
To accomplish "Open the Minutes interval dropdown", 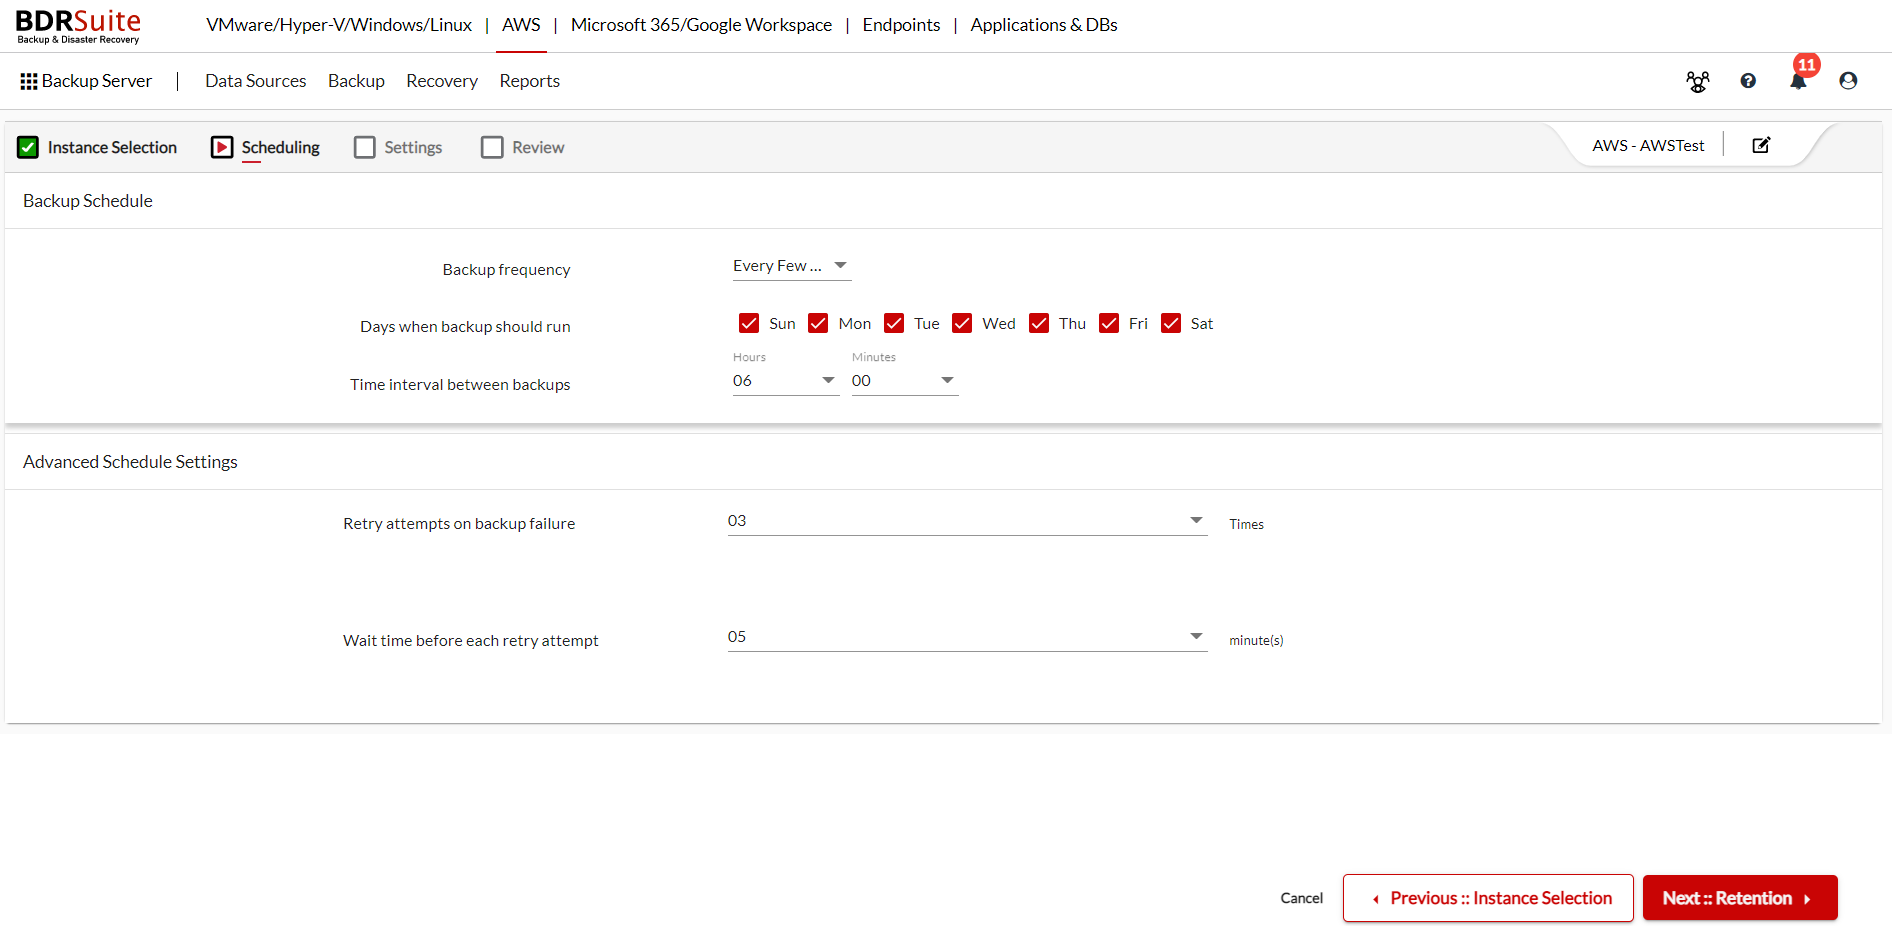I will [905, 381].
